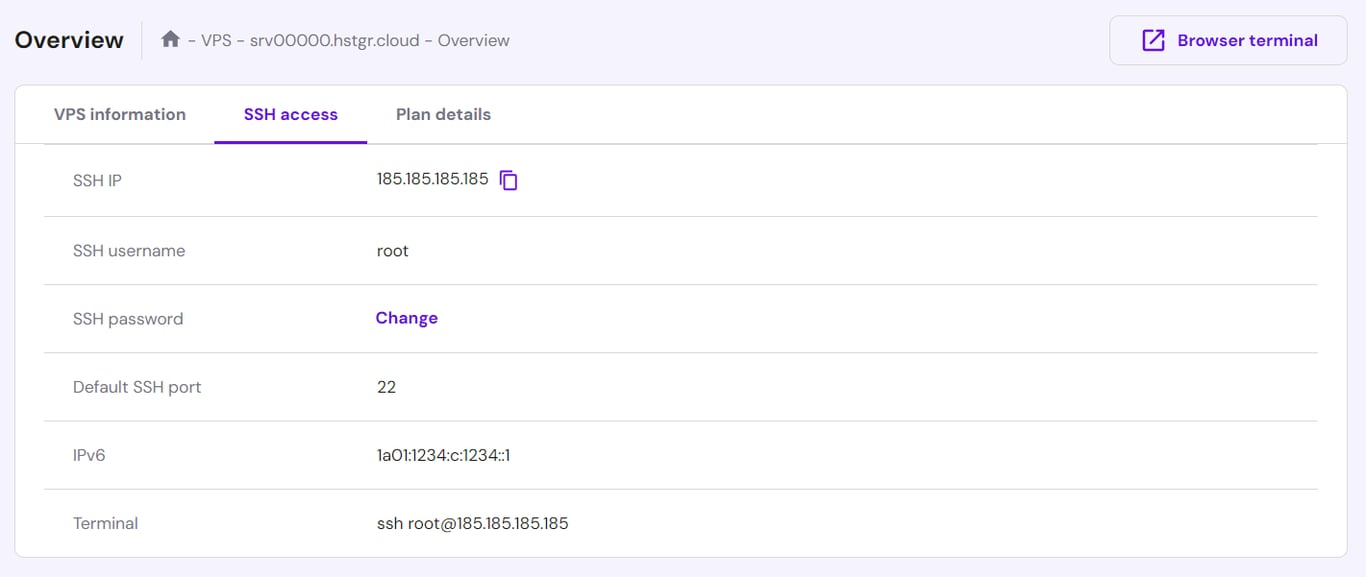This screenshot has width=1366, height=577.
Task: Click the root username value
Action: [392, 251]
